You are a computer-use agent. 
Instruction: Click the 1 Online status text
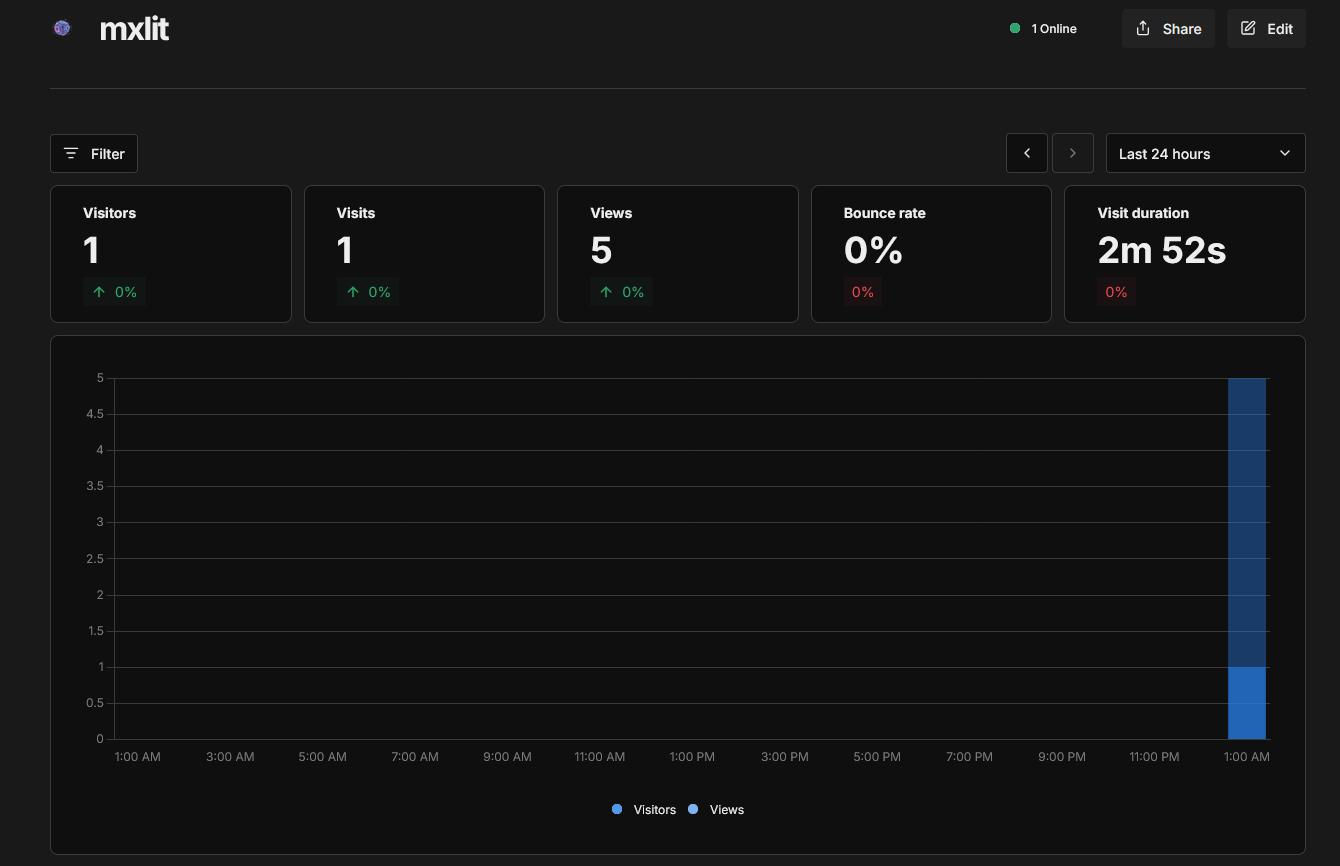tap(1054, 29)
